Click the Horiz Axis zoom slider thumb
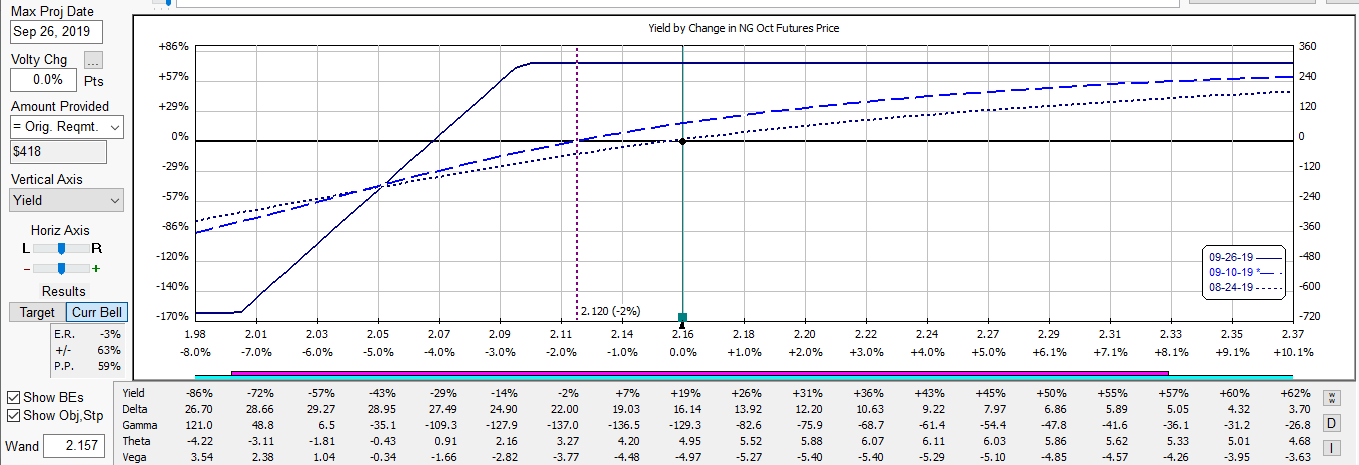1359x465 pixels. pyautogui.click(x=62, y=268)
